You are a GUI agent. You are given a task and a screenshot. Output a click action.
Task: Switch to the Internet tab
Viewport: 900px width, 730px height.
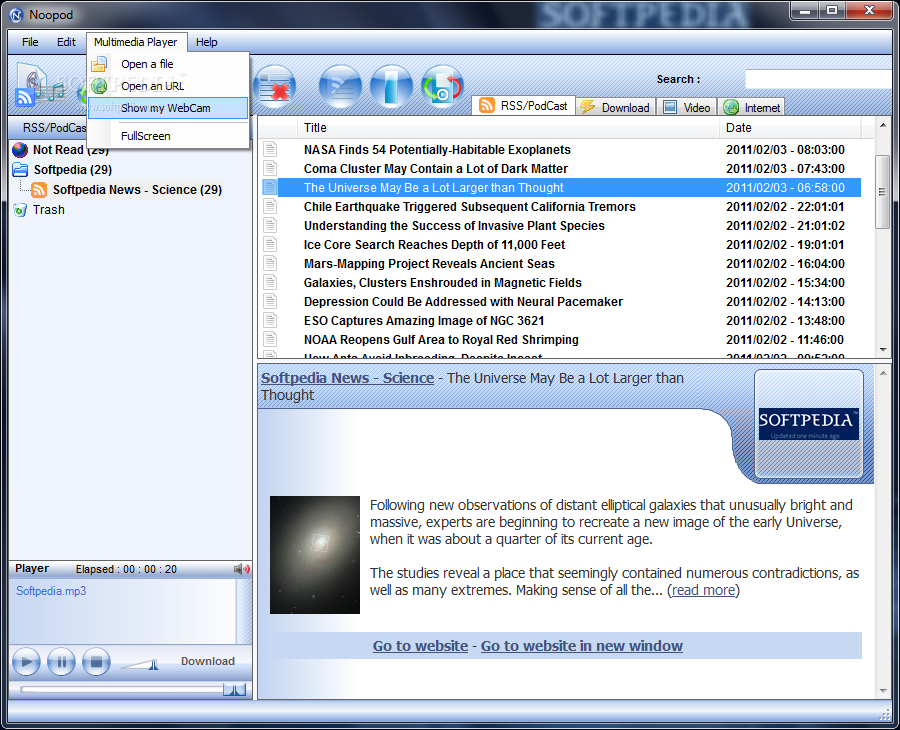(751, 107)
